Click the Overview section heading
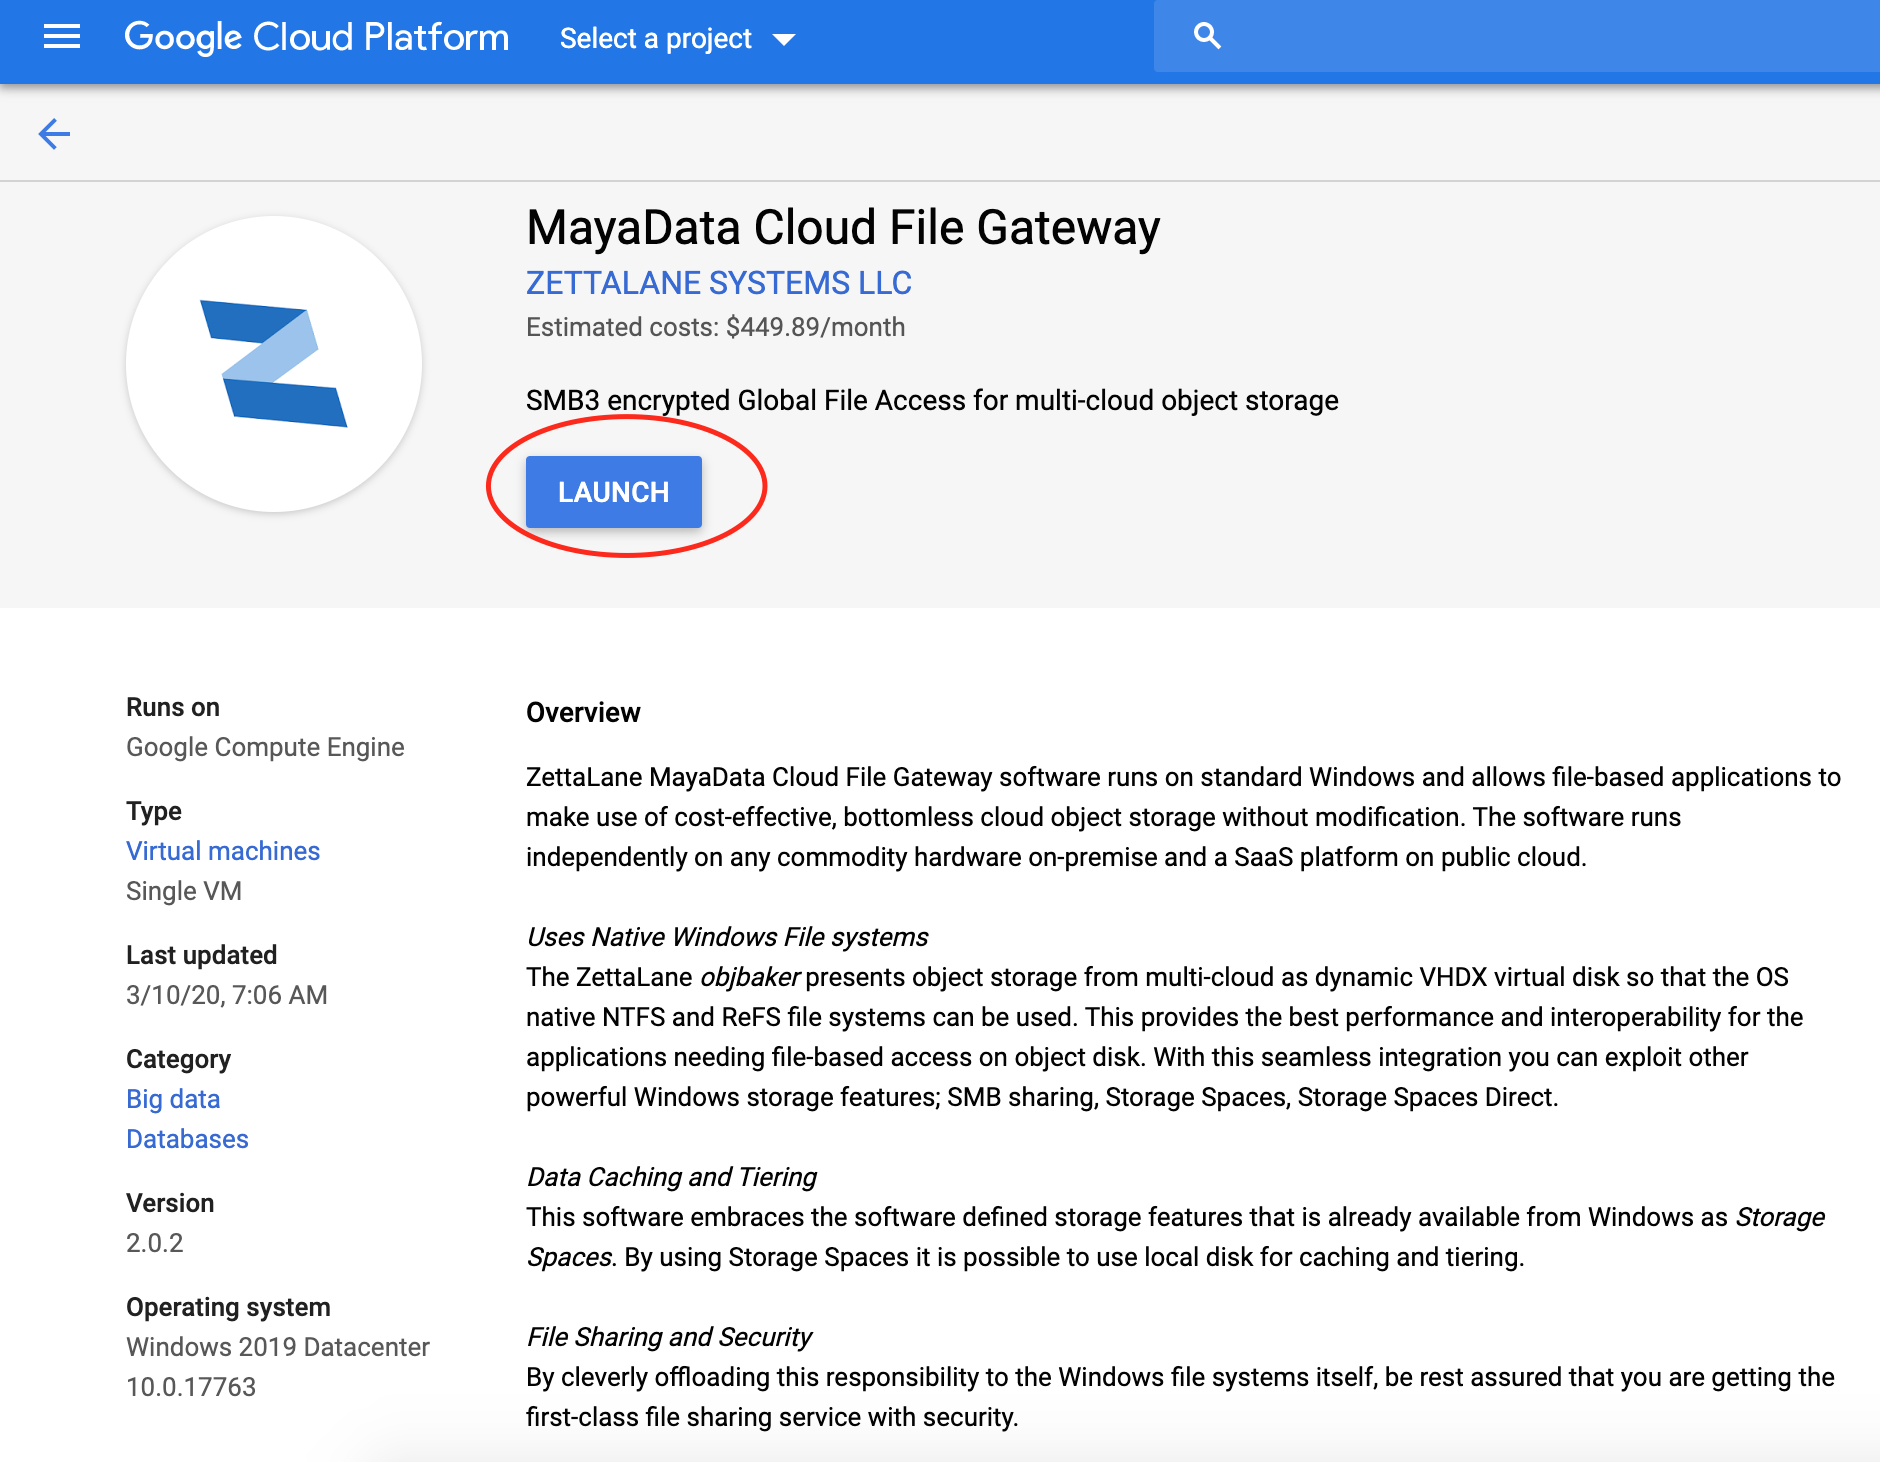 click(x=583, y=712)
